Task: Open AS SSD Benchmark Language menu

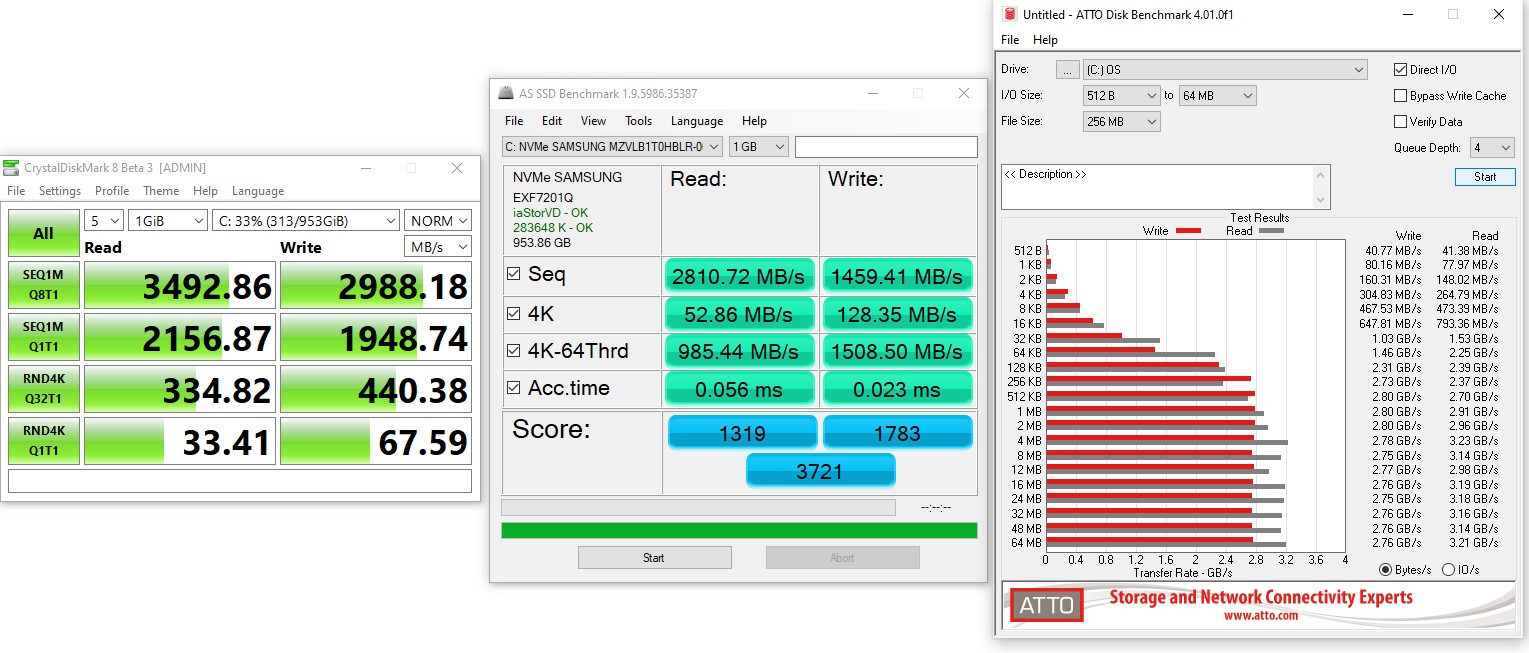Action: point(697,121)
